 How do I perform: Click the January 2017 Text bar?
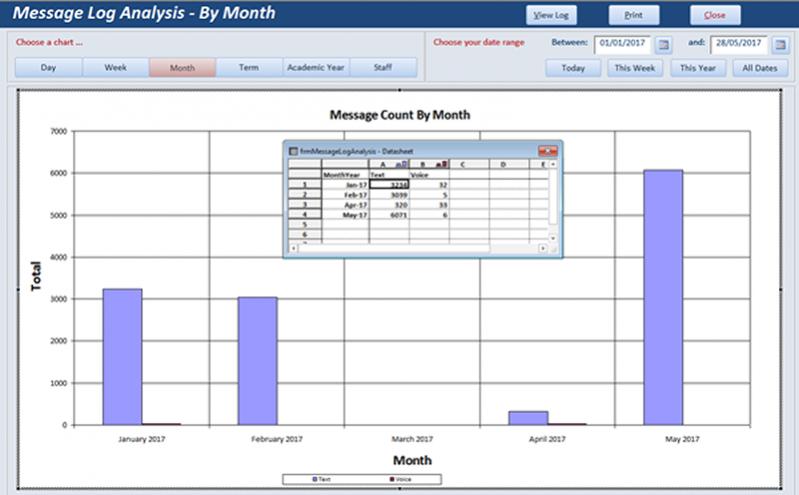122,357
